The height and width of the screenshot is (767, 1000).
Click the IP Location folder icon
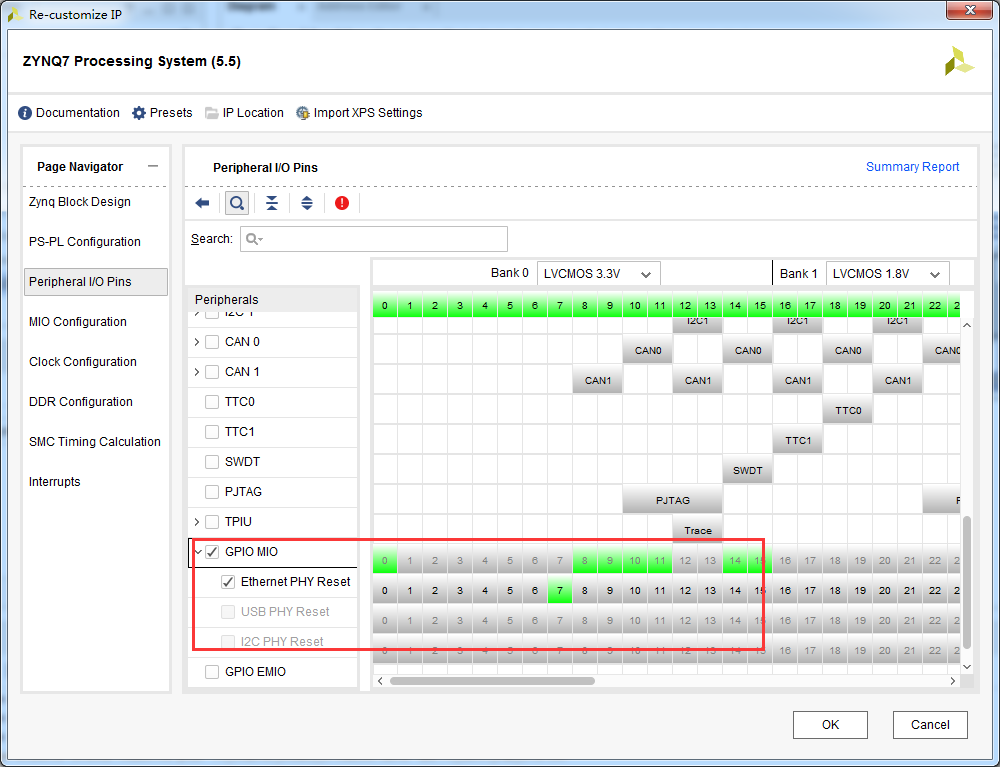click(x=212, y=113)
